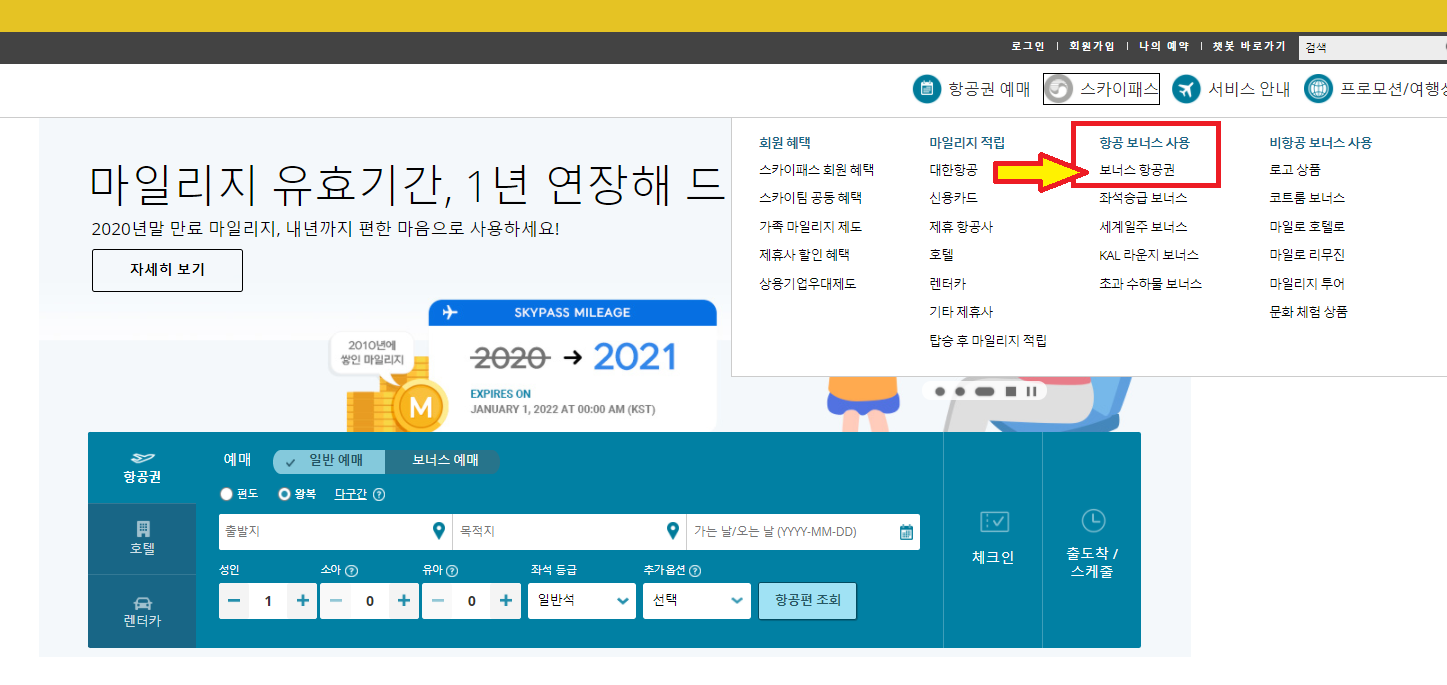Image resolution: width=1447 pixels, height=685 pixels.
Task: Click the help icon next to 소아
Action: (x=351, y=571)
